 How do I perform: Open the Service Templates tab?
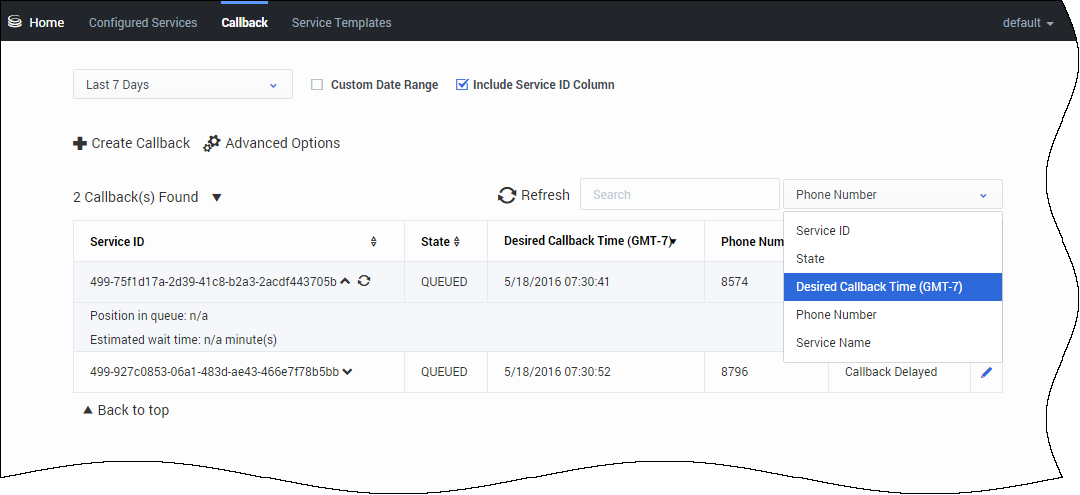(x=341, y=22)
